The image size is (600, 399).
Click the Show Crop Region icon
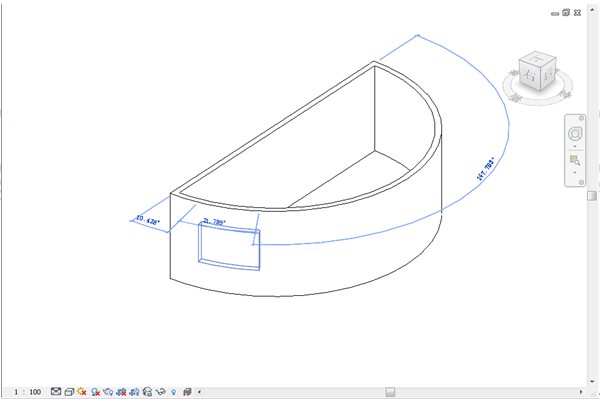134,392
